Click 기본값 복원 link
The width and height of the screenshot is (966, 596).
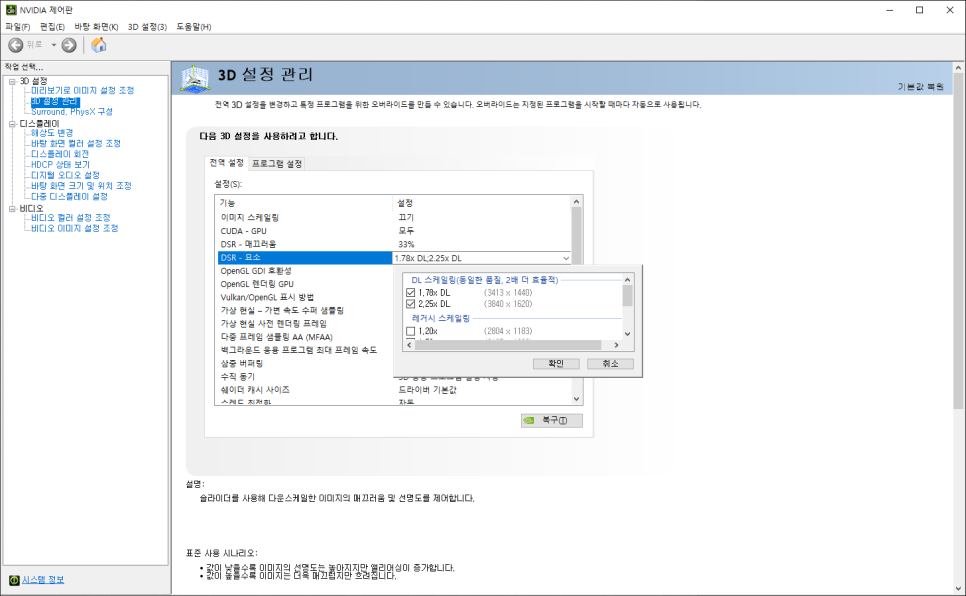click(920, 87)
